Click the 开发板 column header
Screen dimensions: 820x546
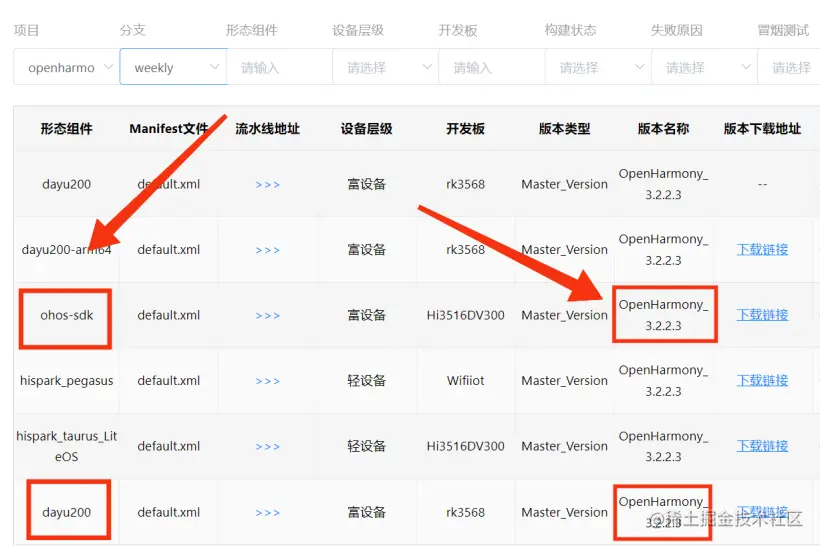[465, 129]
